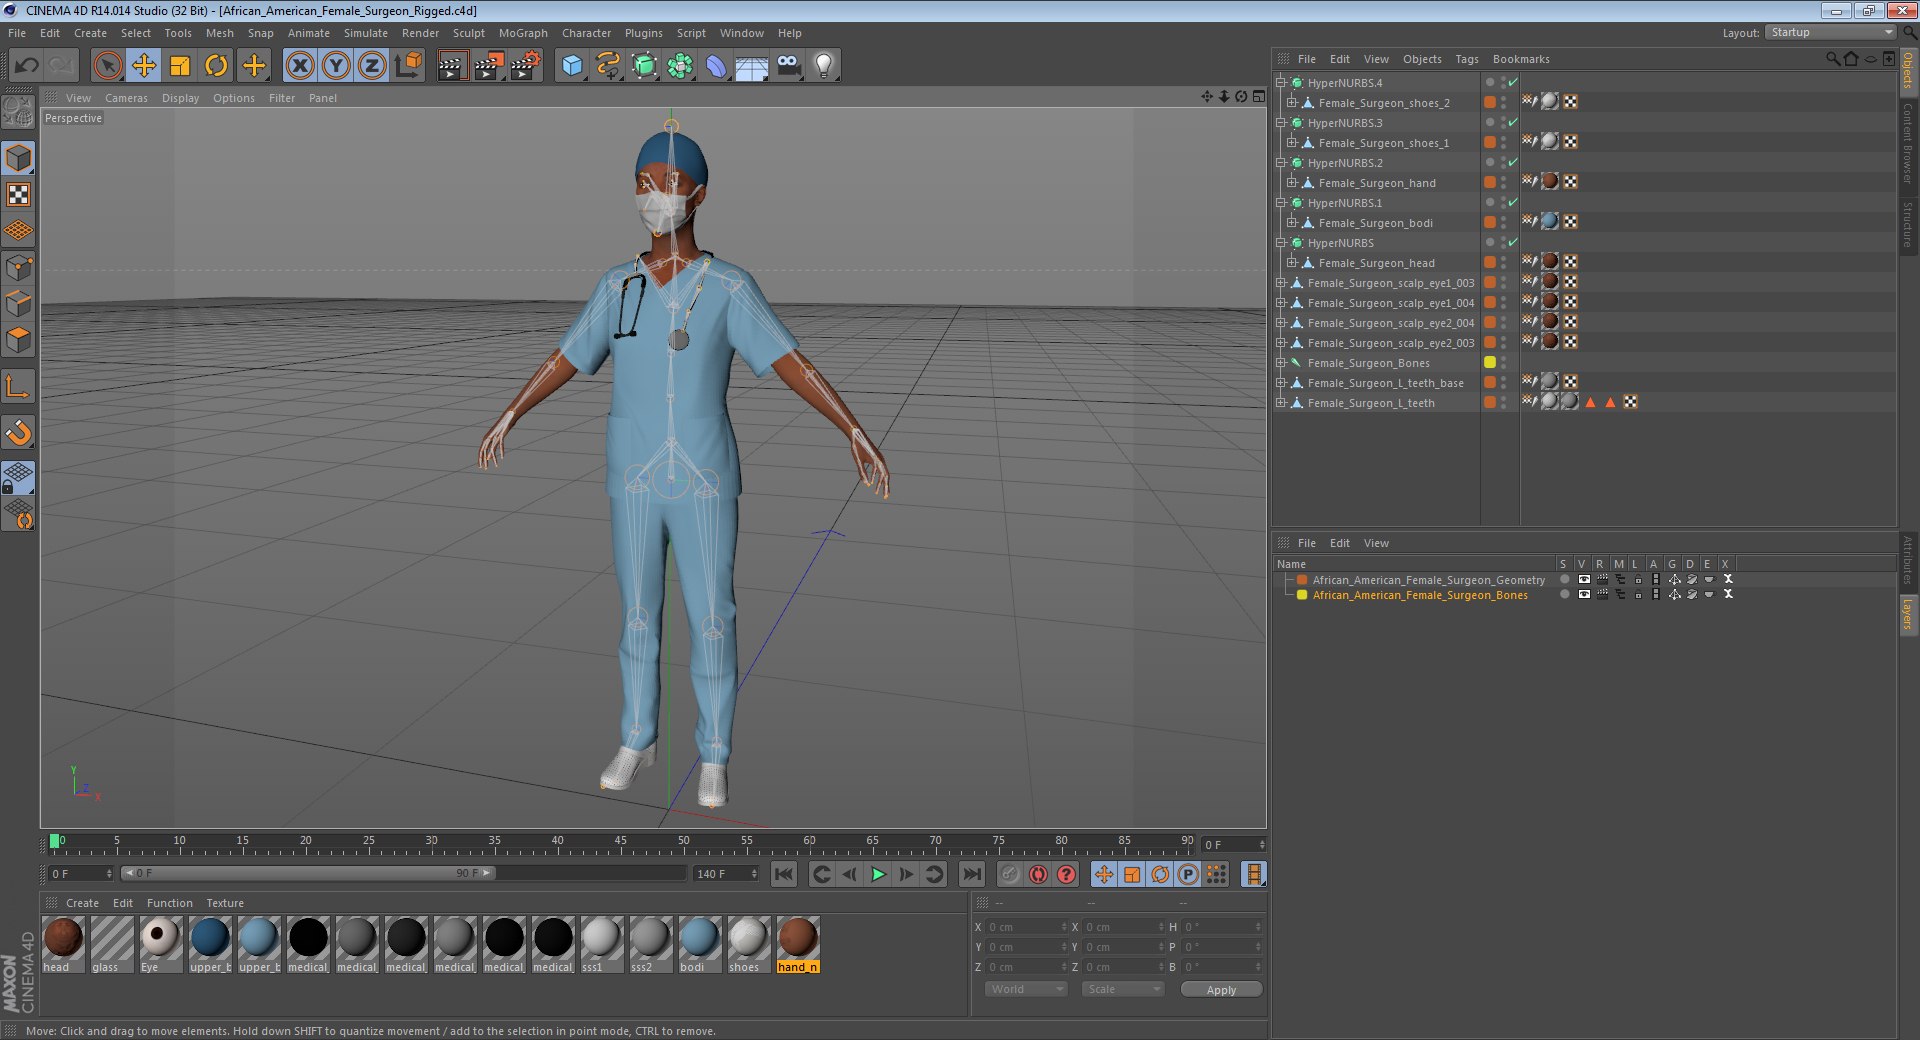Viewport: 1920px width, 1040px height.
Task: Toggle X axis lock
Action: click(x=299, y=66)
